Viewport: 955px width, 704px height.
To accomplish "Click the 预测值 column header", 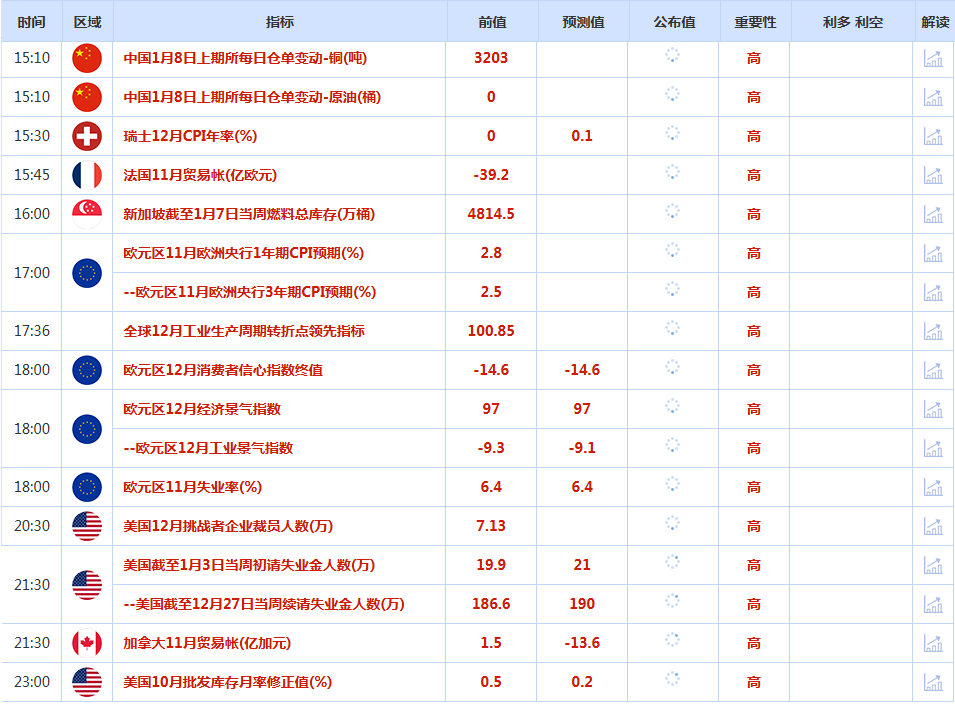I will tap(583, 22).
